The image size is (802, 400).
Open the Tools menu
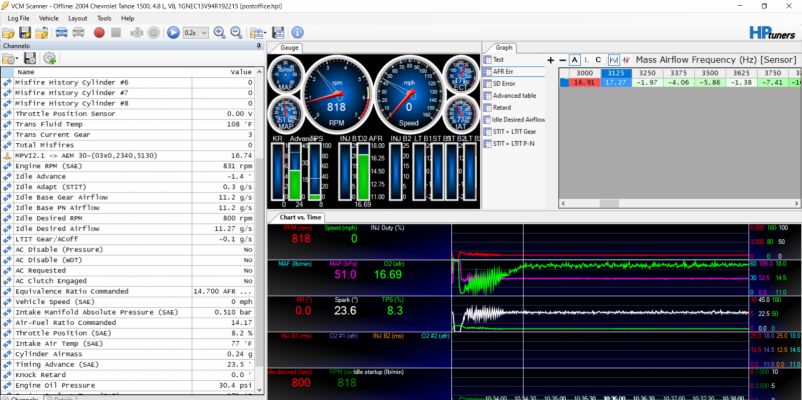point(104,18)
